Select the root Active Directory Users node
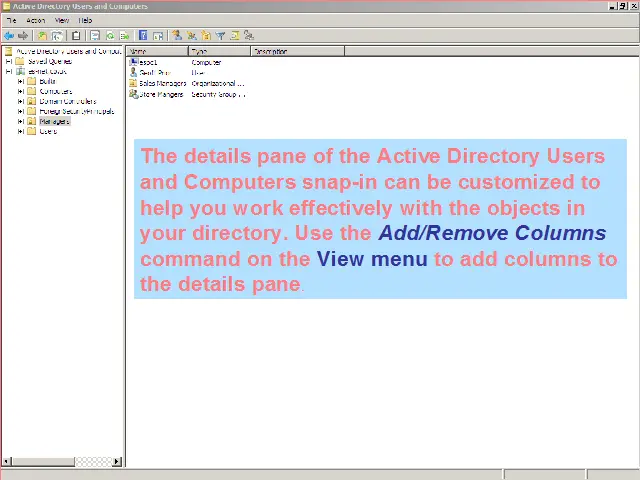The height and width of the screenshot is (480, 640). (69, 51)
